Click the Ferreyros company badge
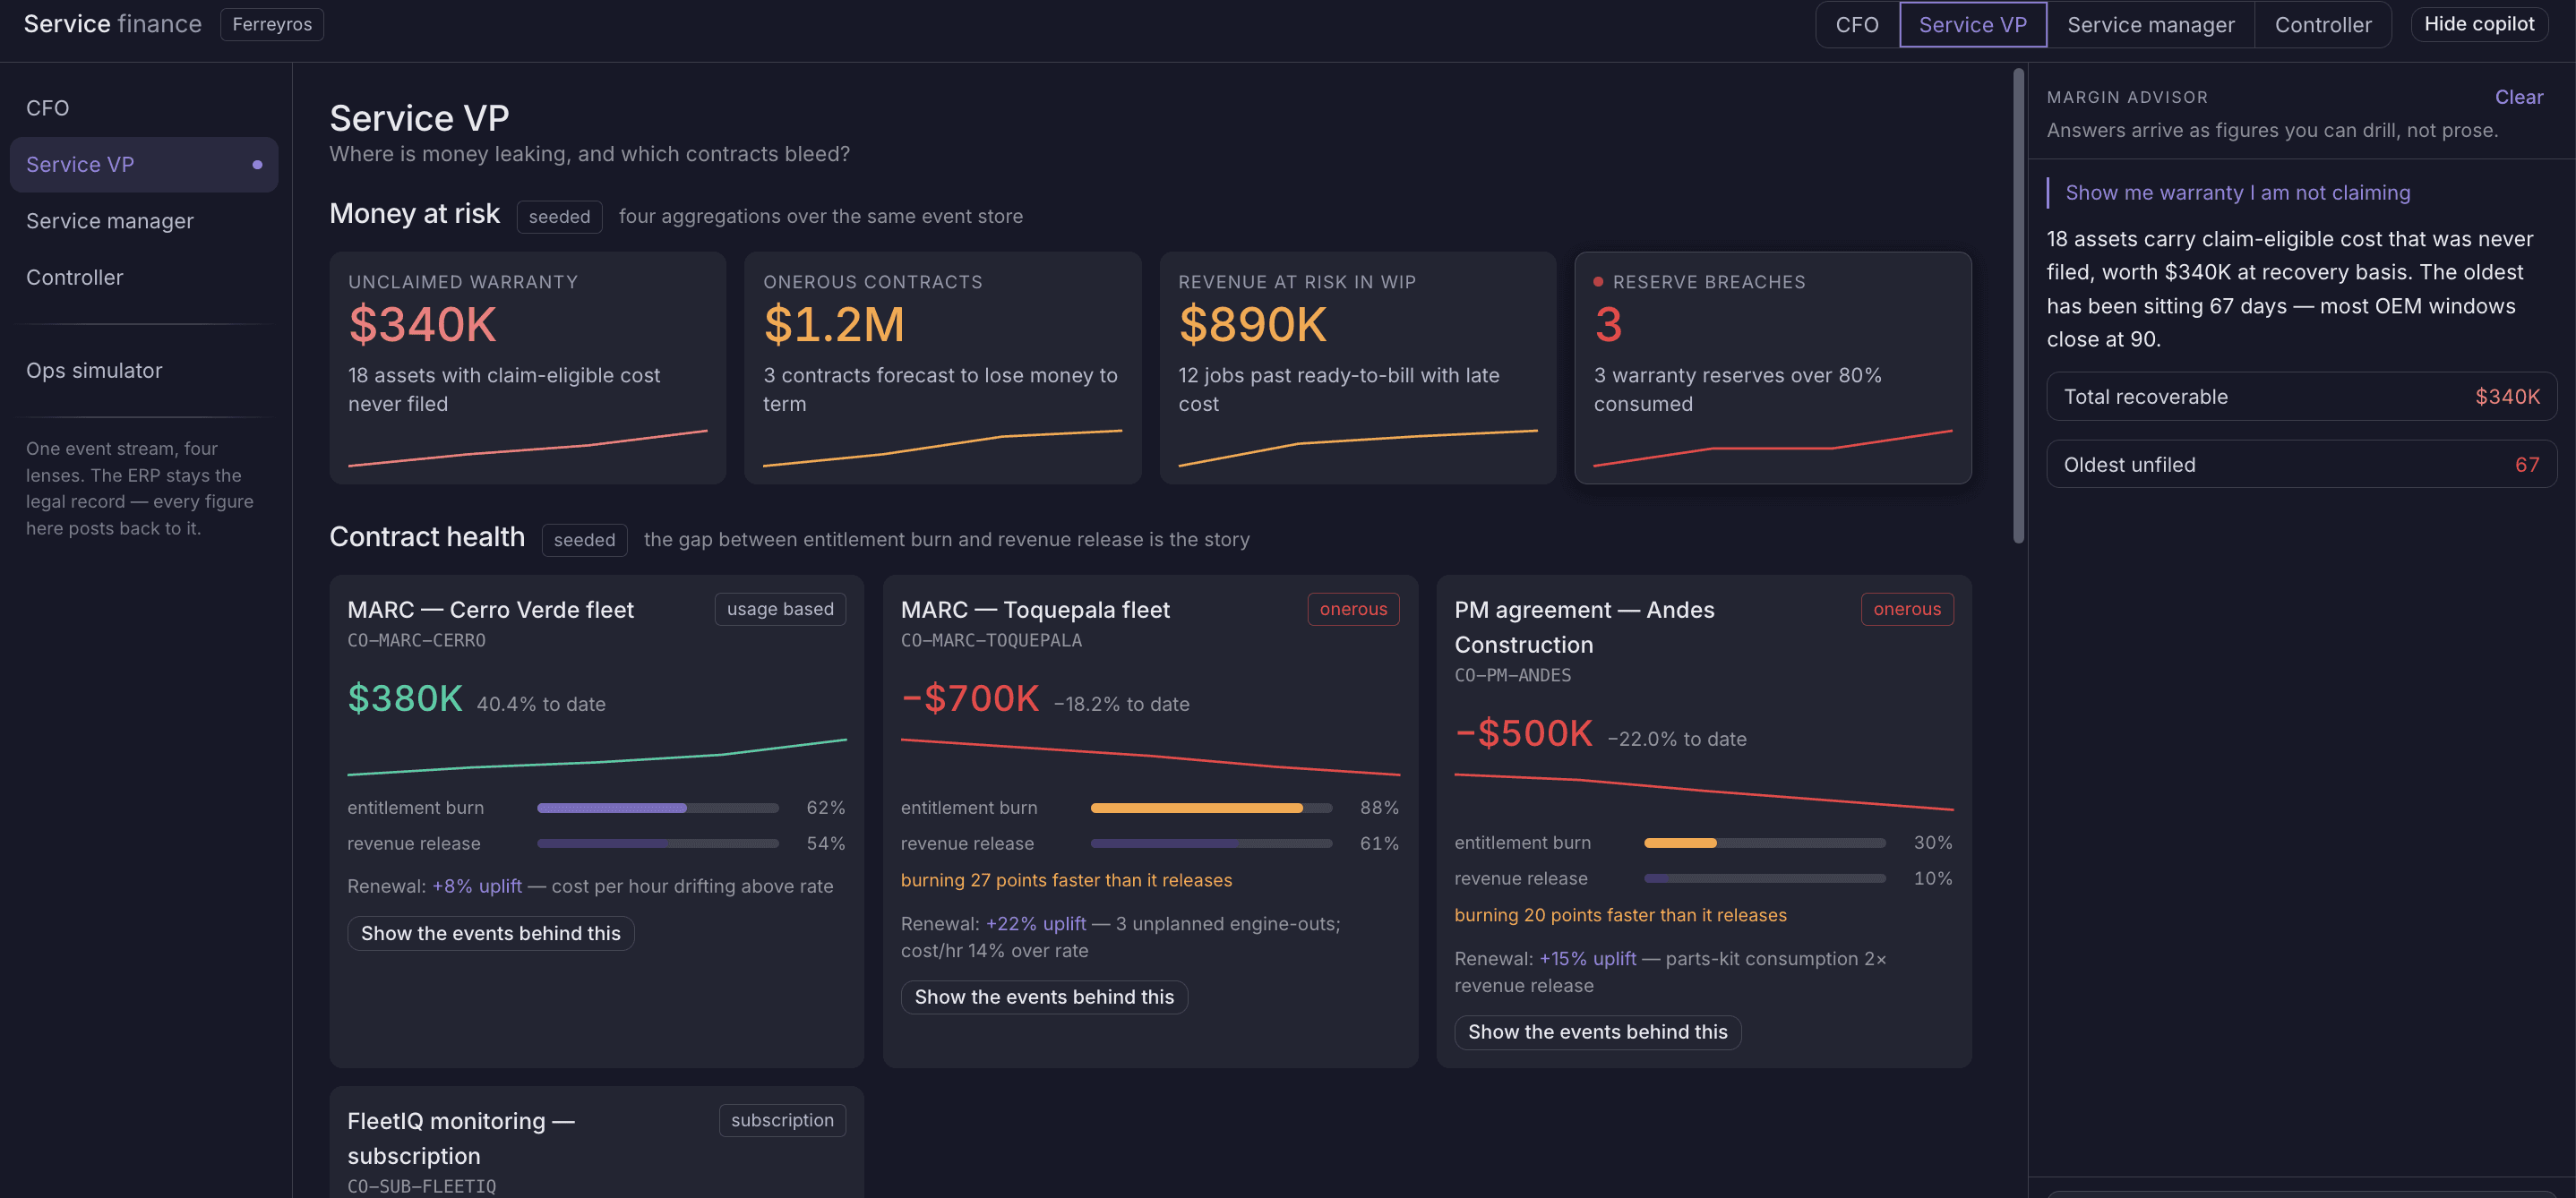Viewport: 2576px width, 1198px height. point(272,24)
